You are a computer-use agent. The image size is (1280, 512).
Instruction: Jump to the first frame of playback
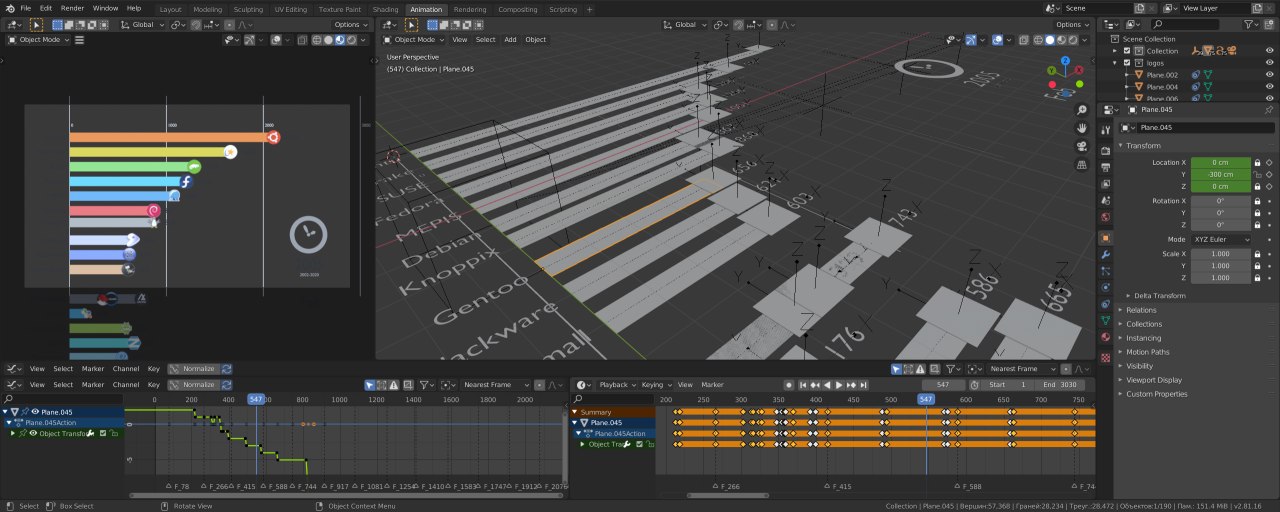pos(804,384)
